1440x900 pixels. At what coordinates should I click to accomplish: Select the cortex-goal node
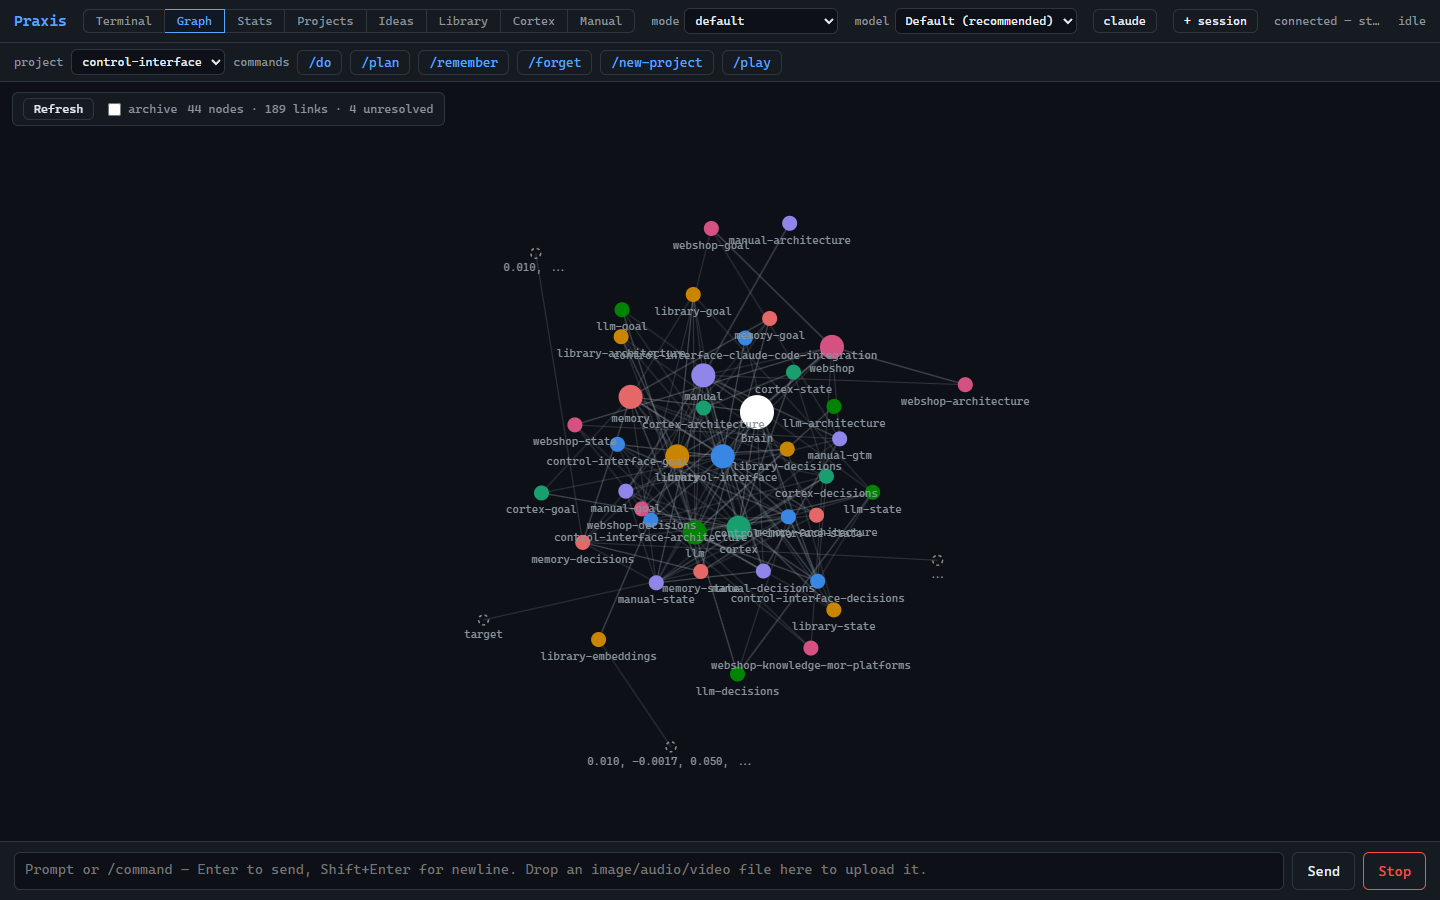point(541,493)
